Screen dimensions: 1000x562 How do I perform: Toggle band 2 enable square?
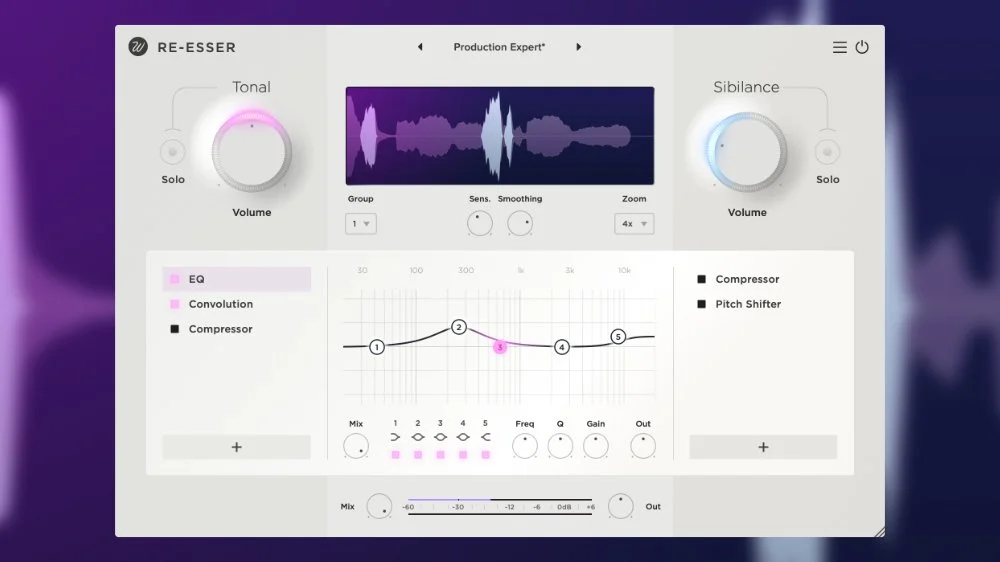click(x=418, y=455)
